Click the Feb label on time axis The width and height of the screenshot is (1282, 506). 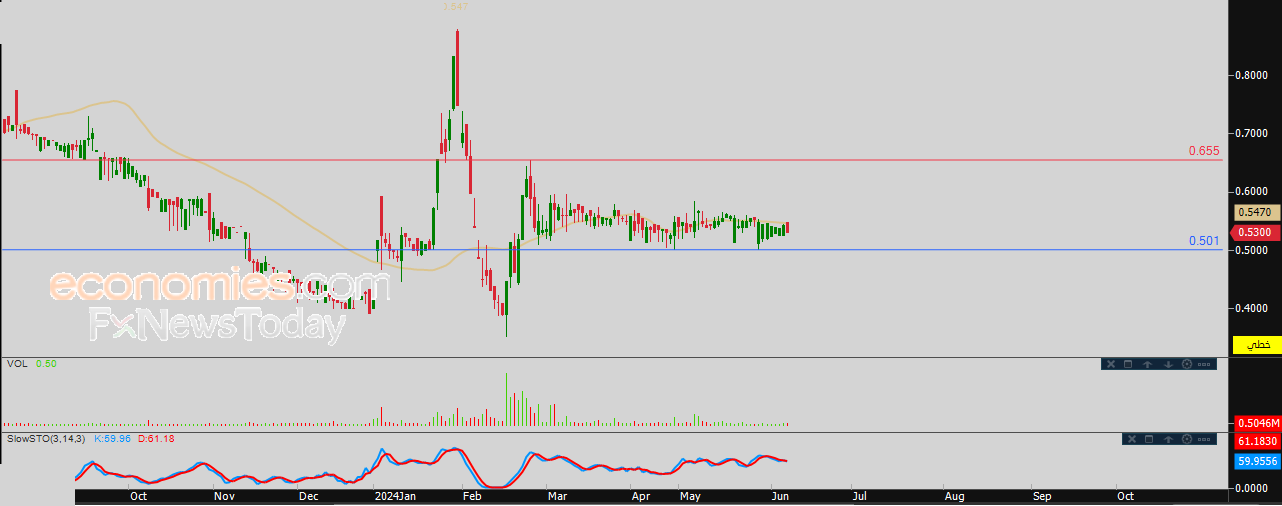click(x=474, y=495)
